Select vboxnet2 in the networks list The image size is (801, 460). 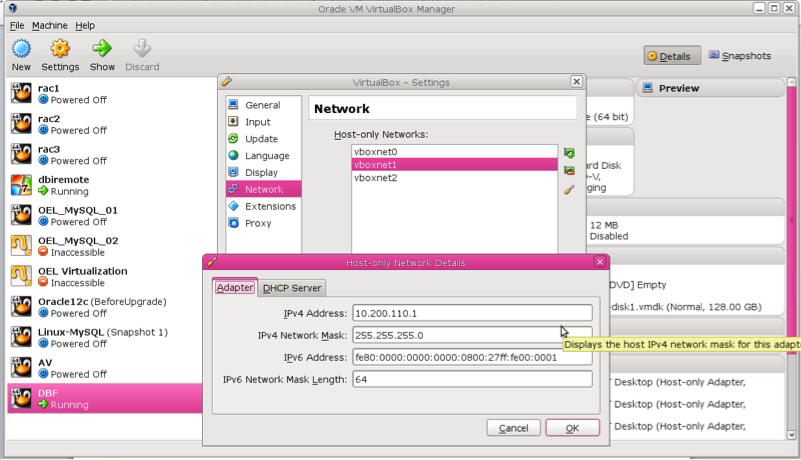pos(376,178)
